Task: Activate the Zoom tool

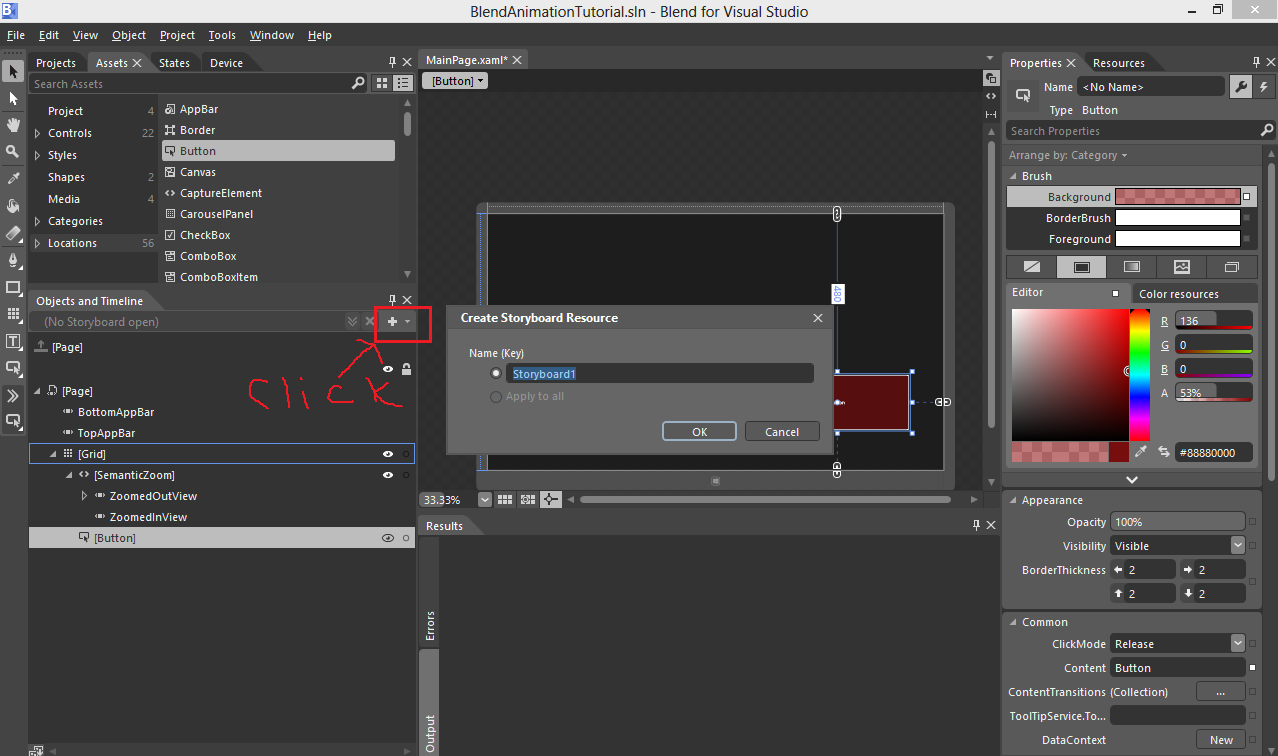Action: point(13,150)
